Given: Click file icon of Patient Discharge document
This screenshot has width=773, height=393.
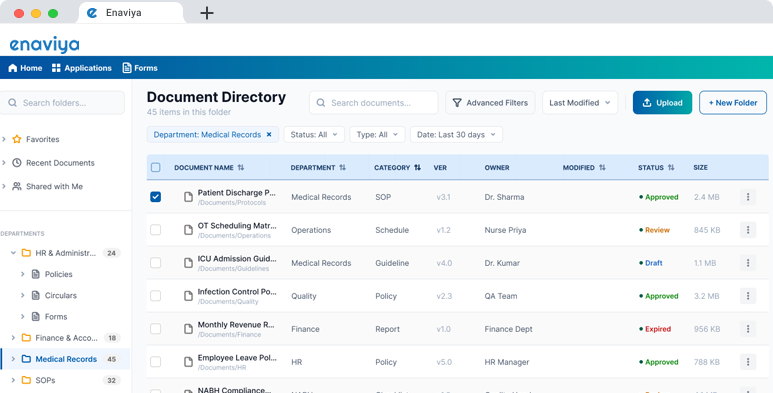Looking at the screenshot, I should [188, 197].
